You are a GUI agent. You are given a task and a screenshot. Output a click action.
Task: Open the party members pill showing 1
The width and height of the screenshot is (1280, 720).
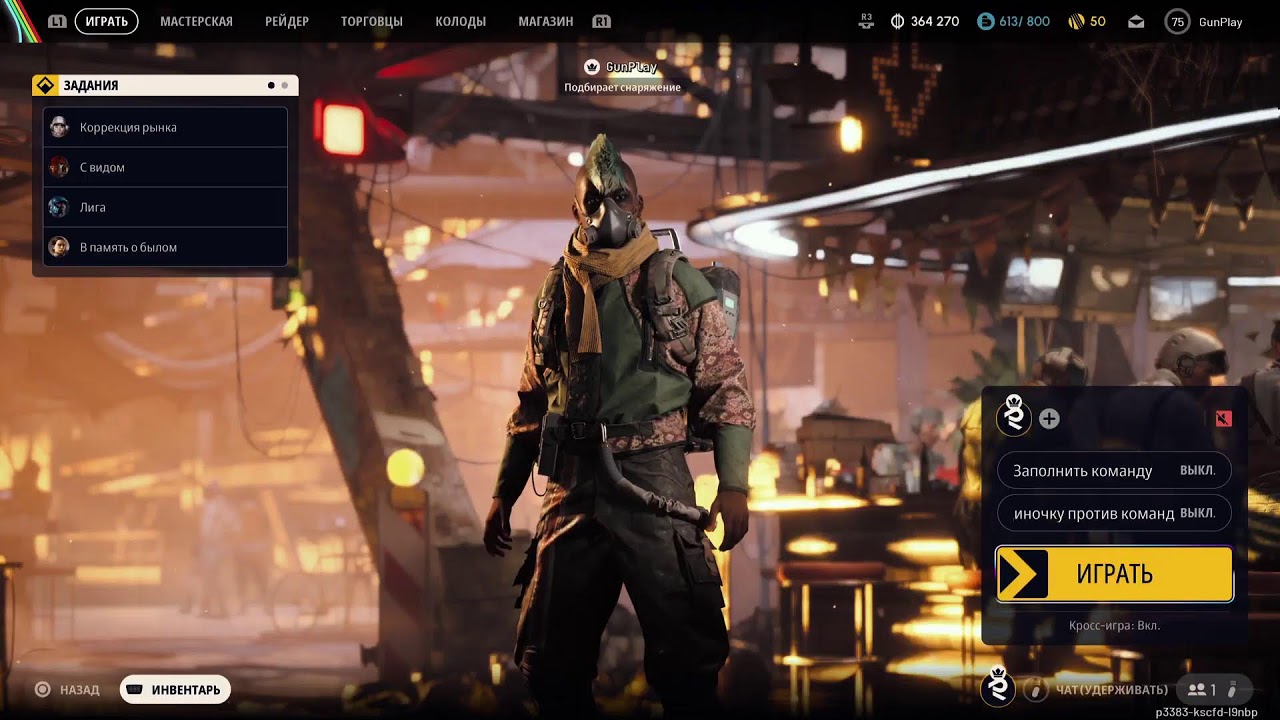(x=1213, y=690)
